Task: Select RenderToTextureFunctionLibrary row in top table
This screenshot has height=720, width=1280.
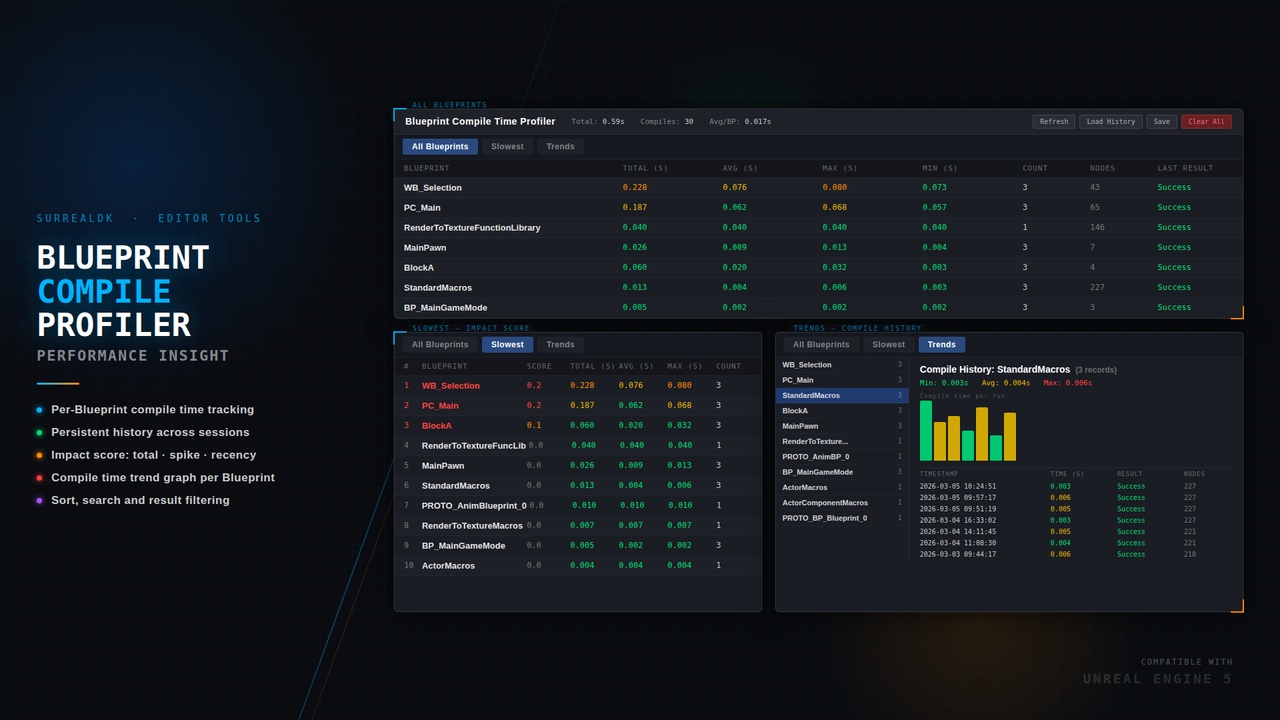Action: point(818,228)
